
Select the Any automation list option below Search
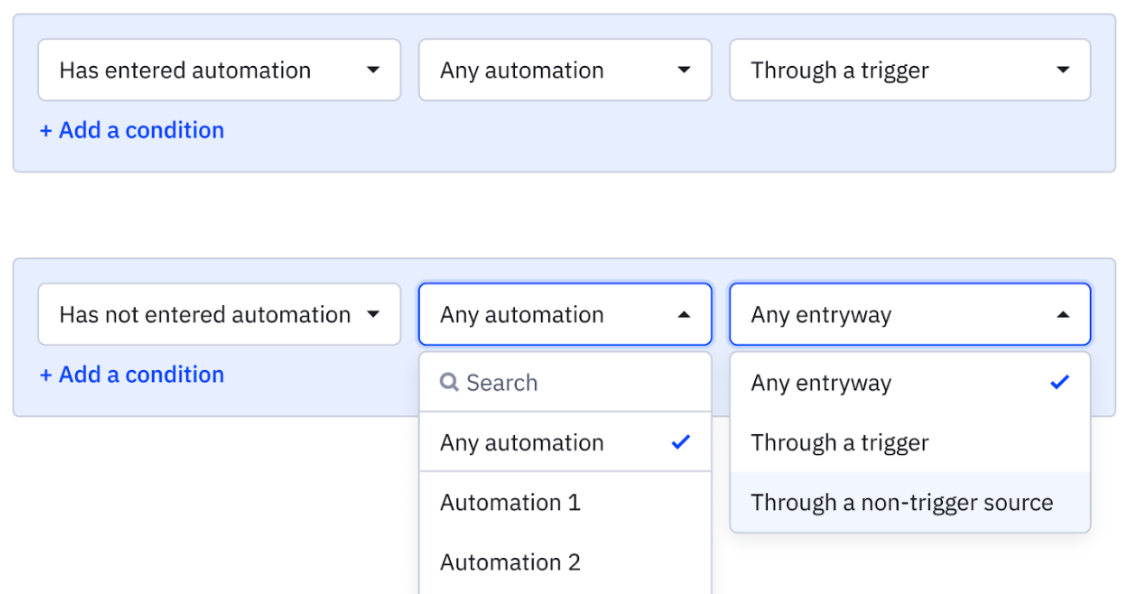(x=565, y=442)
